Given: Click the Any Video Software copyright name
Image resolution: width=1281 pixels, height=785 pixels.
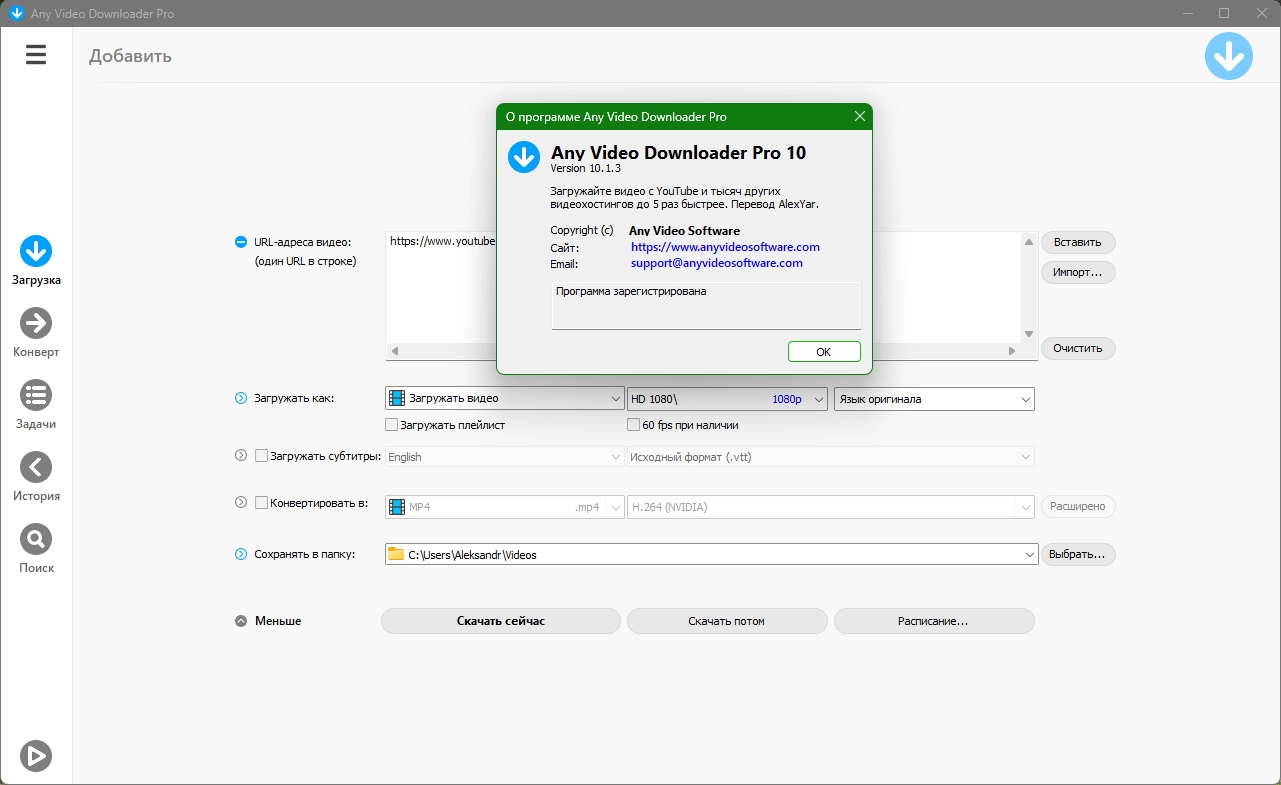Looking at the screenshot, I should click(685, 231).
